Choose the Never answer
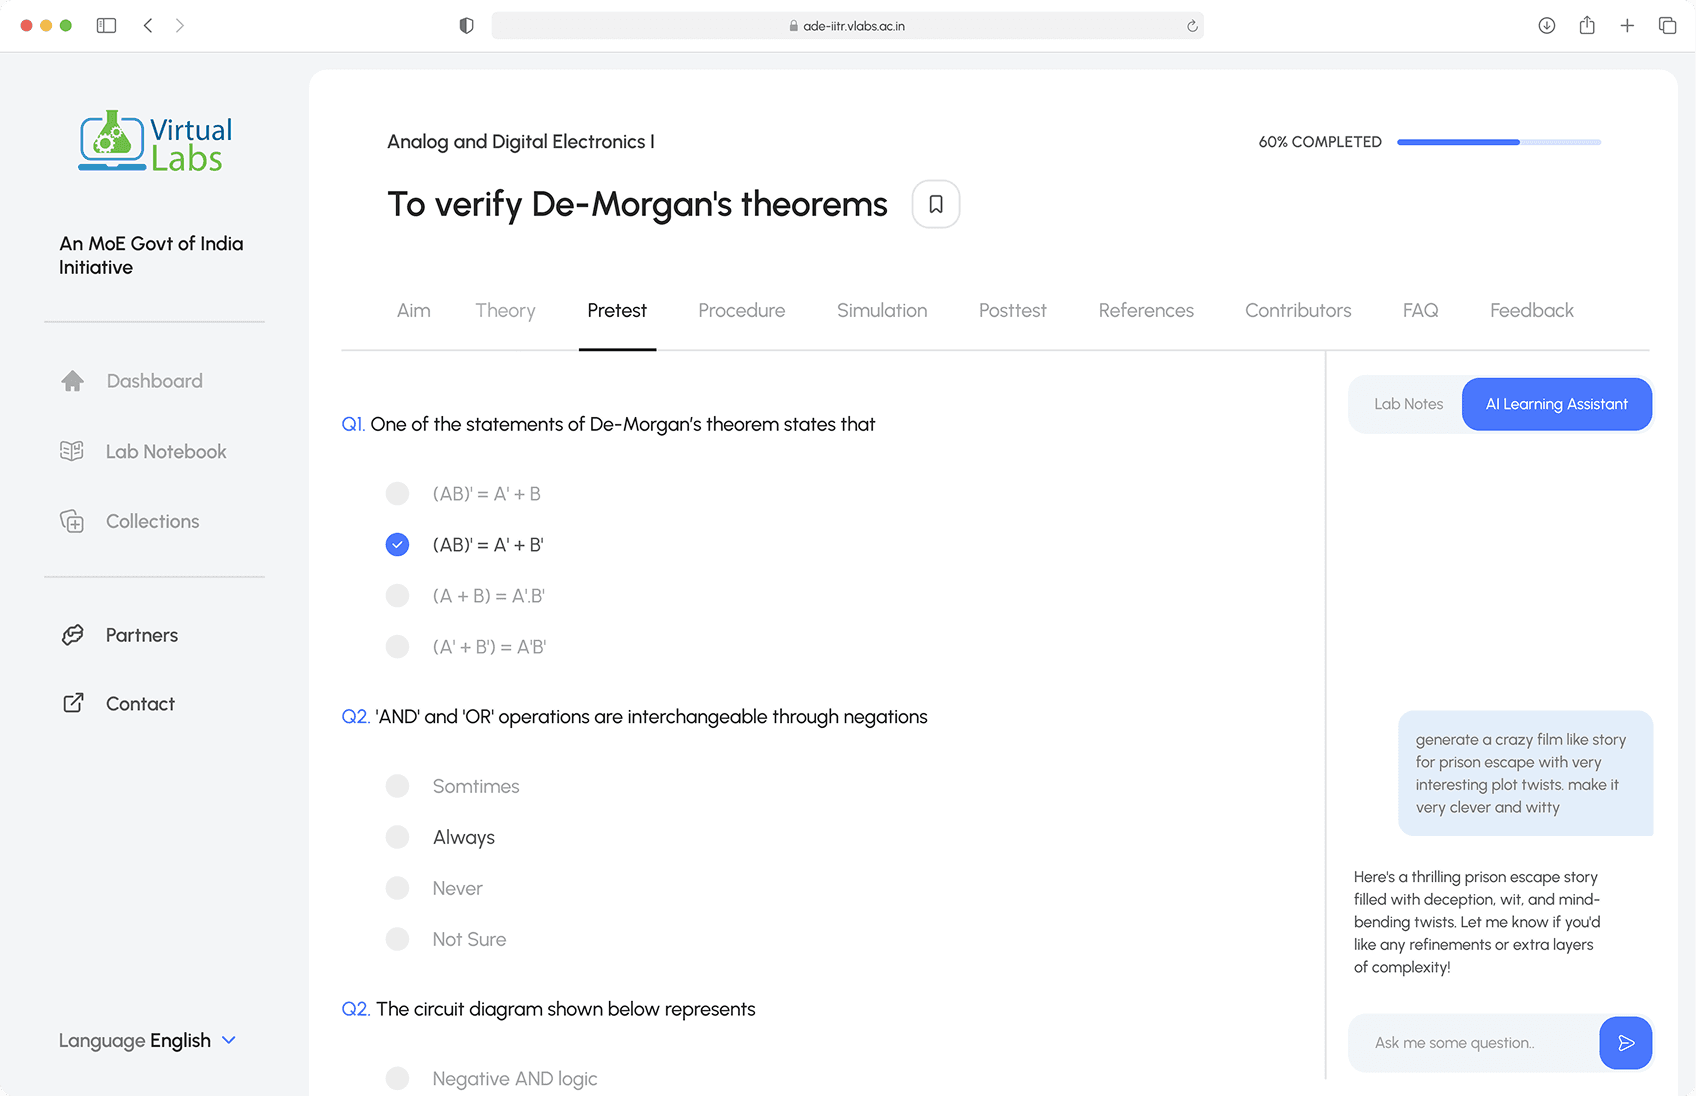Image resolution: width=1696 pixels, height=1096 pixels. click(434, 888)
